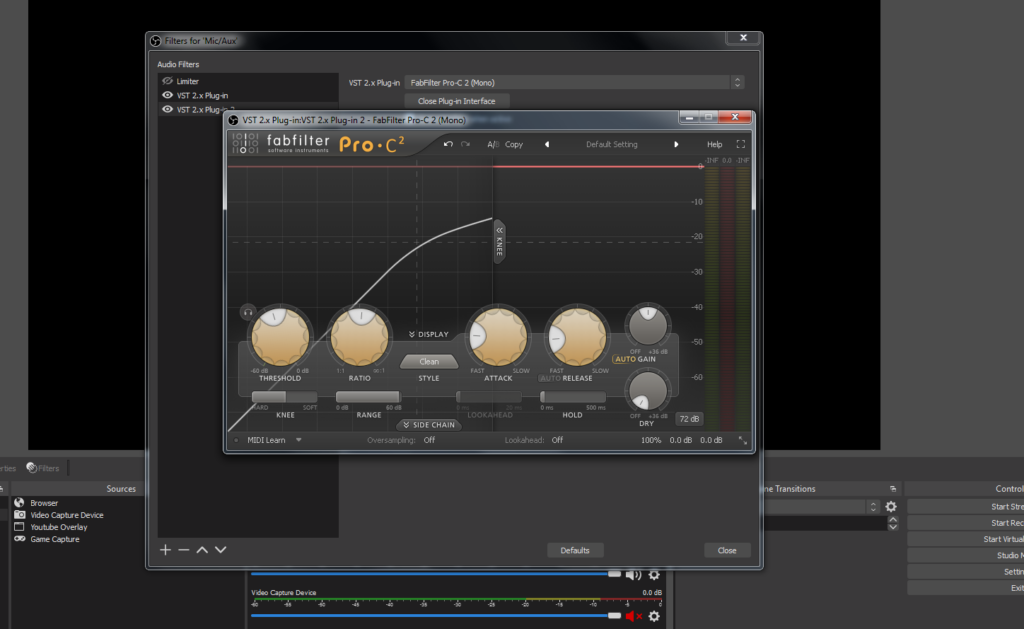
Task: Toggle visibility of first VST 2.x Plug-in filter
Action: [167, 95]
